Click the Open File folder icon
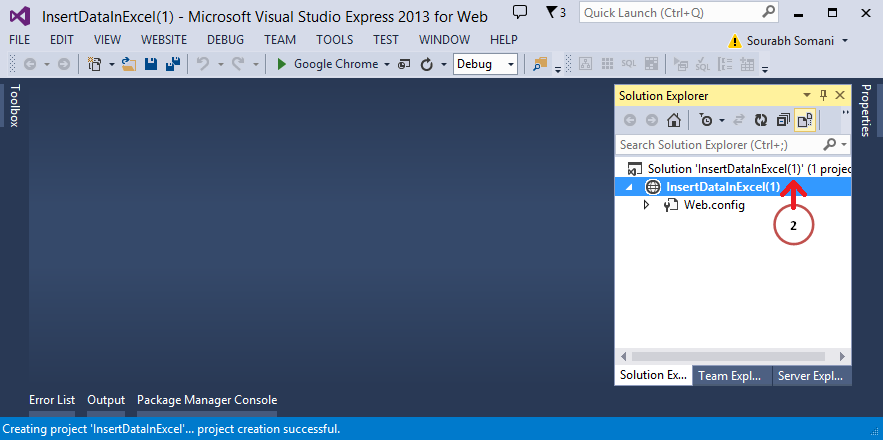Viewport: 883px width, 440px height. pos(128,64)
